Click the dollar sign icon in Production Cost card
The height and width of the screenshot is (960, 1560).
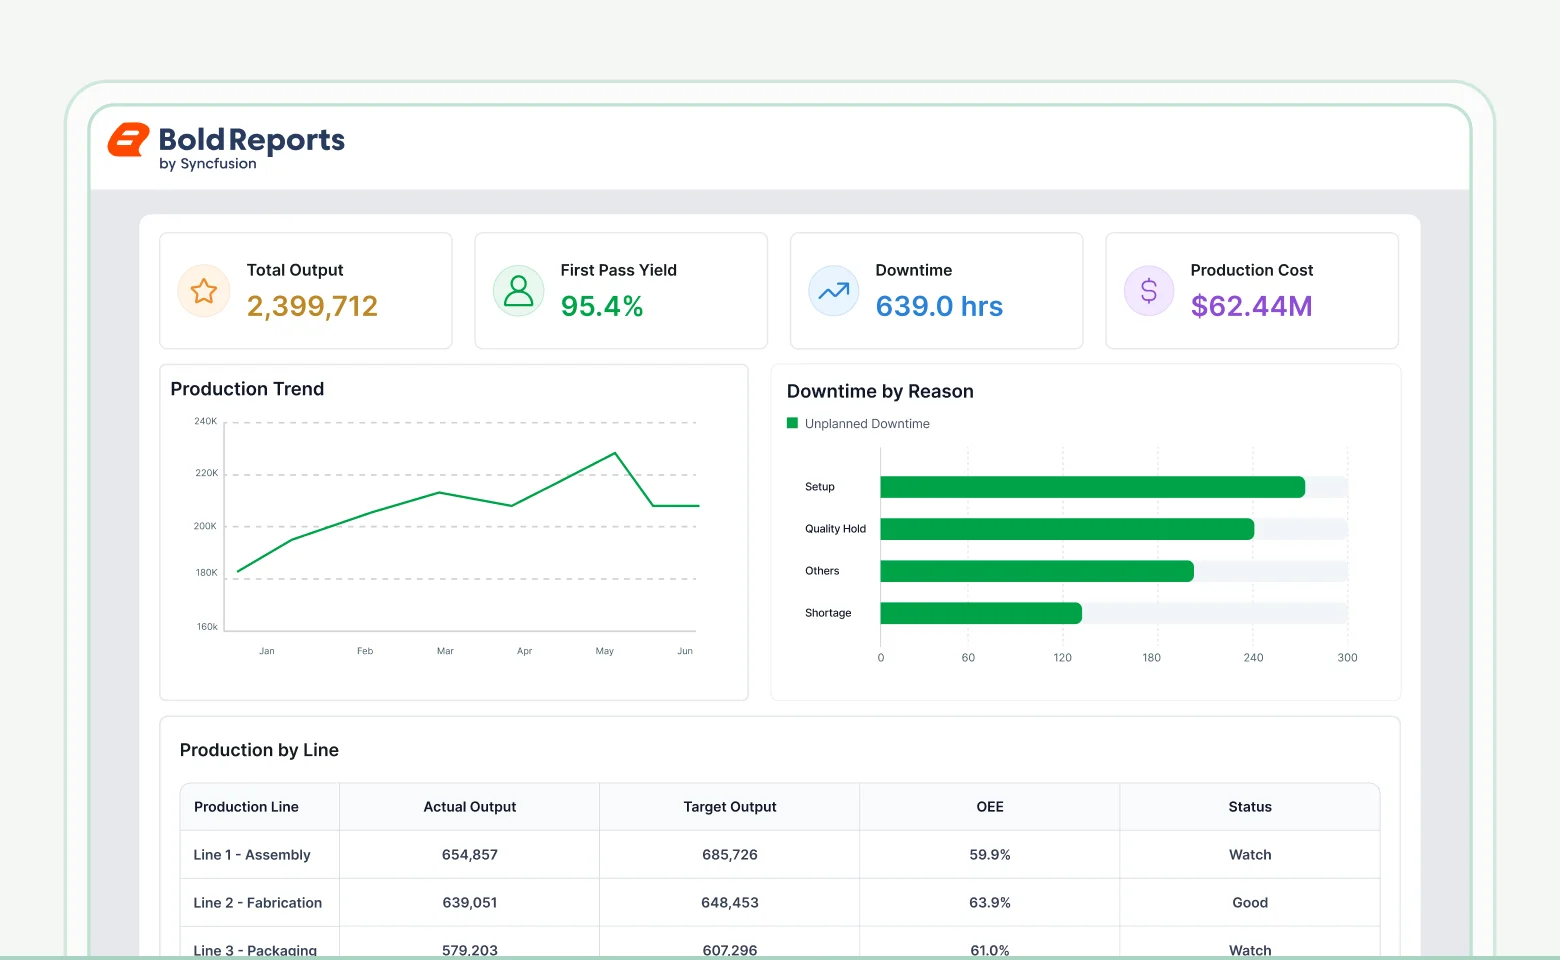pyautogui.click(x=1149, y=291)
